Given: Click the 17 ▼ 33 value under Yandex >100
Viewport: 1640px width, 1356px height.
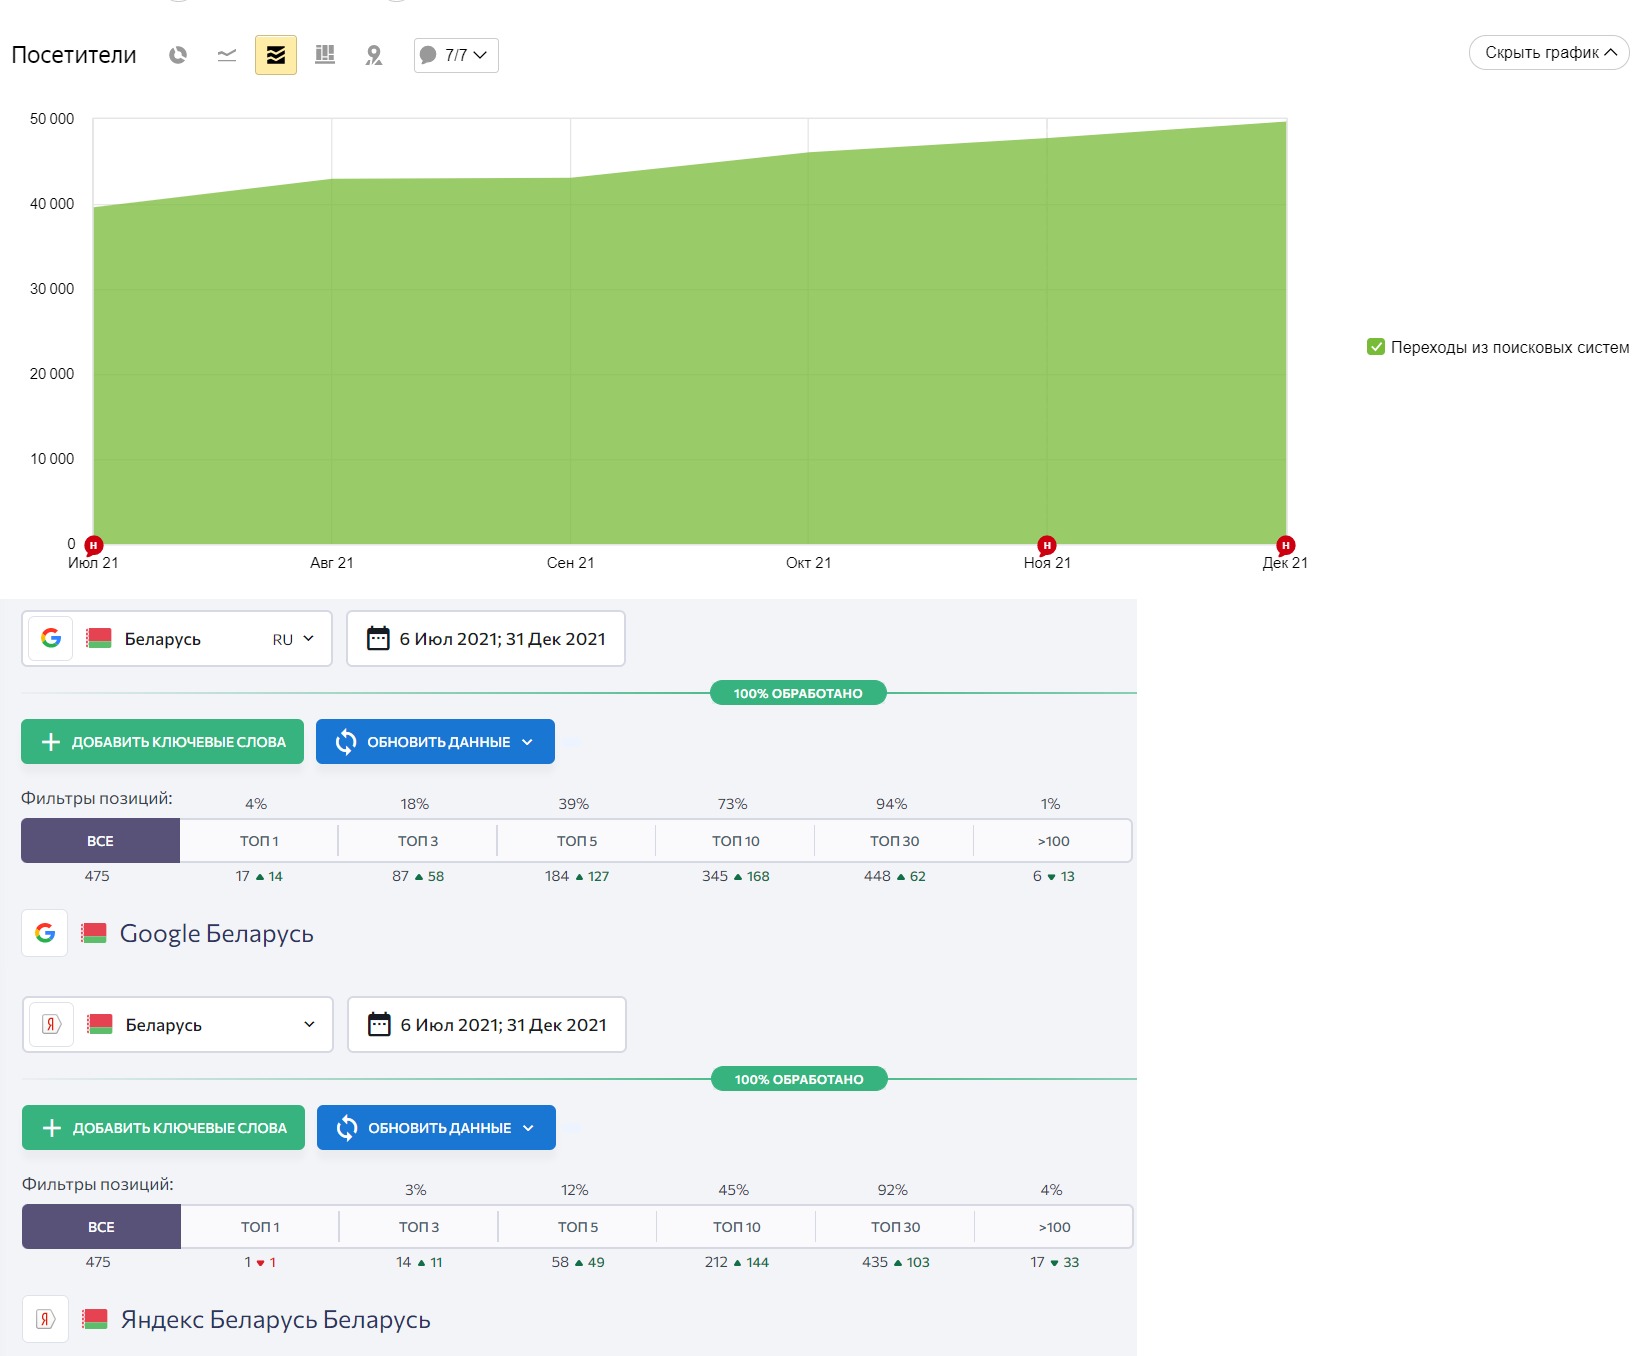Looking at the screenshot, I should [1055, 1262].
